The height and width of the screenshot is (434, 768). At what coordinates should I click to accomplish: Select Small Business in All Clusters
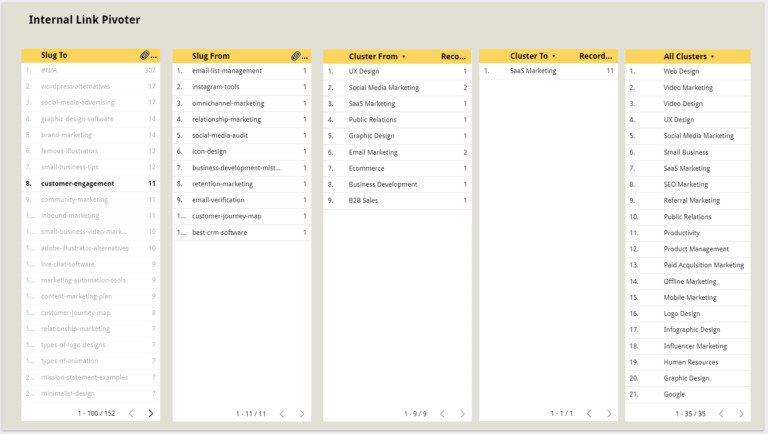688,152
